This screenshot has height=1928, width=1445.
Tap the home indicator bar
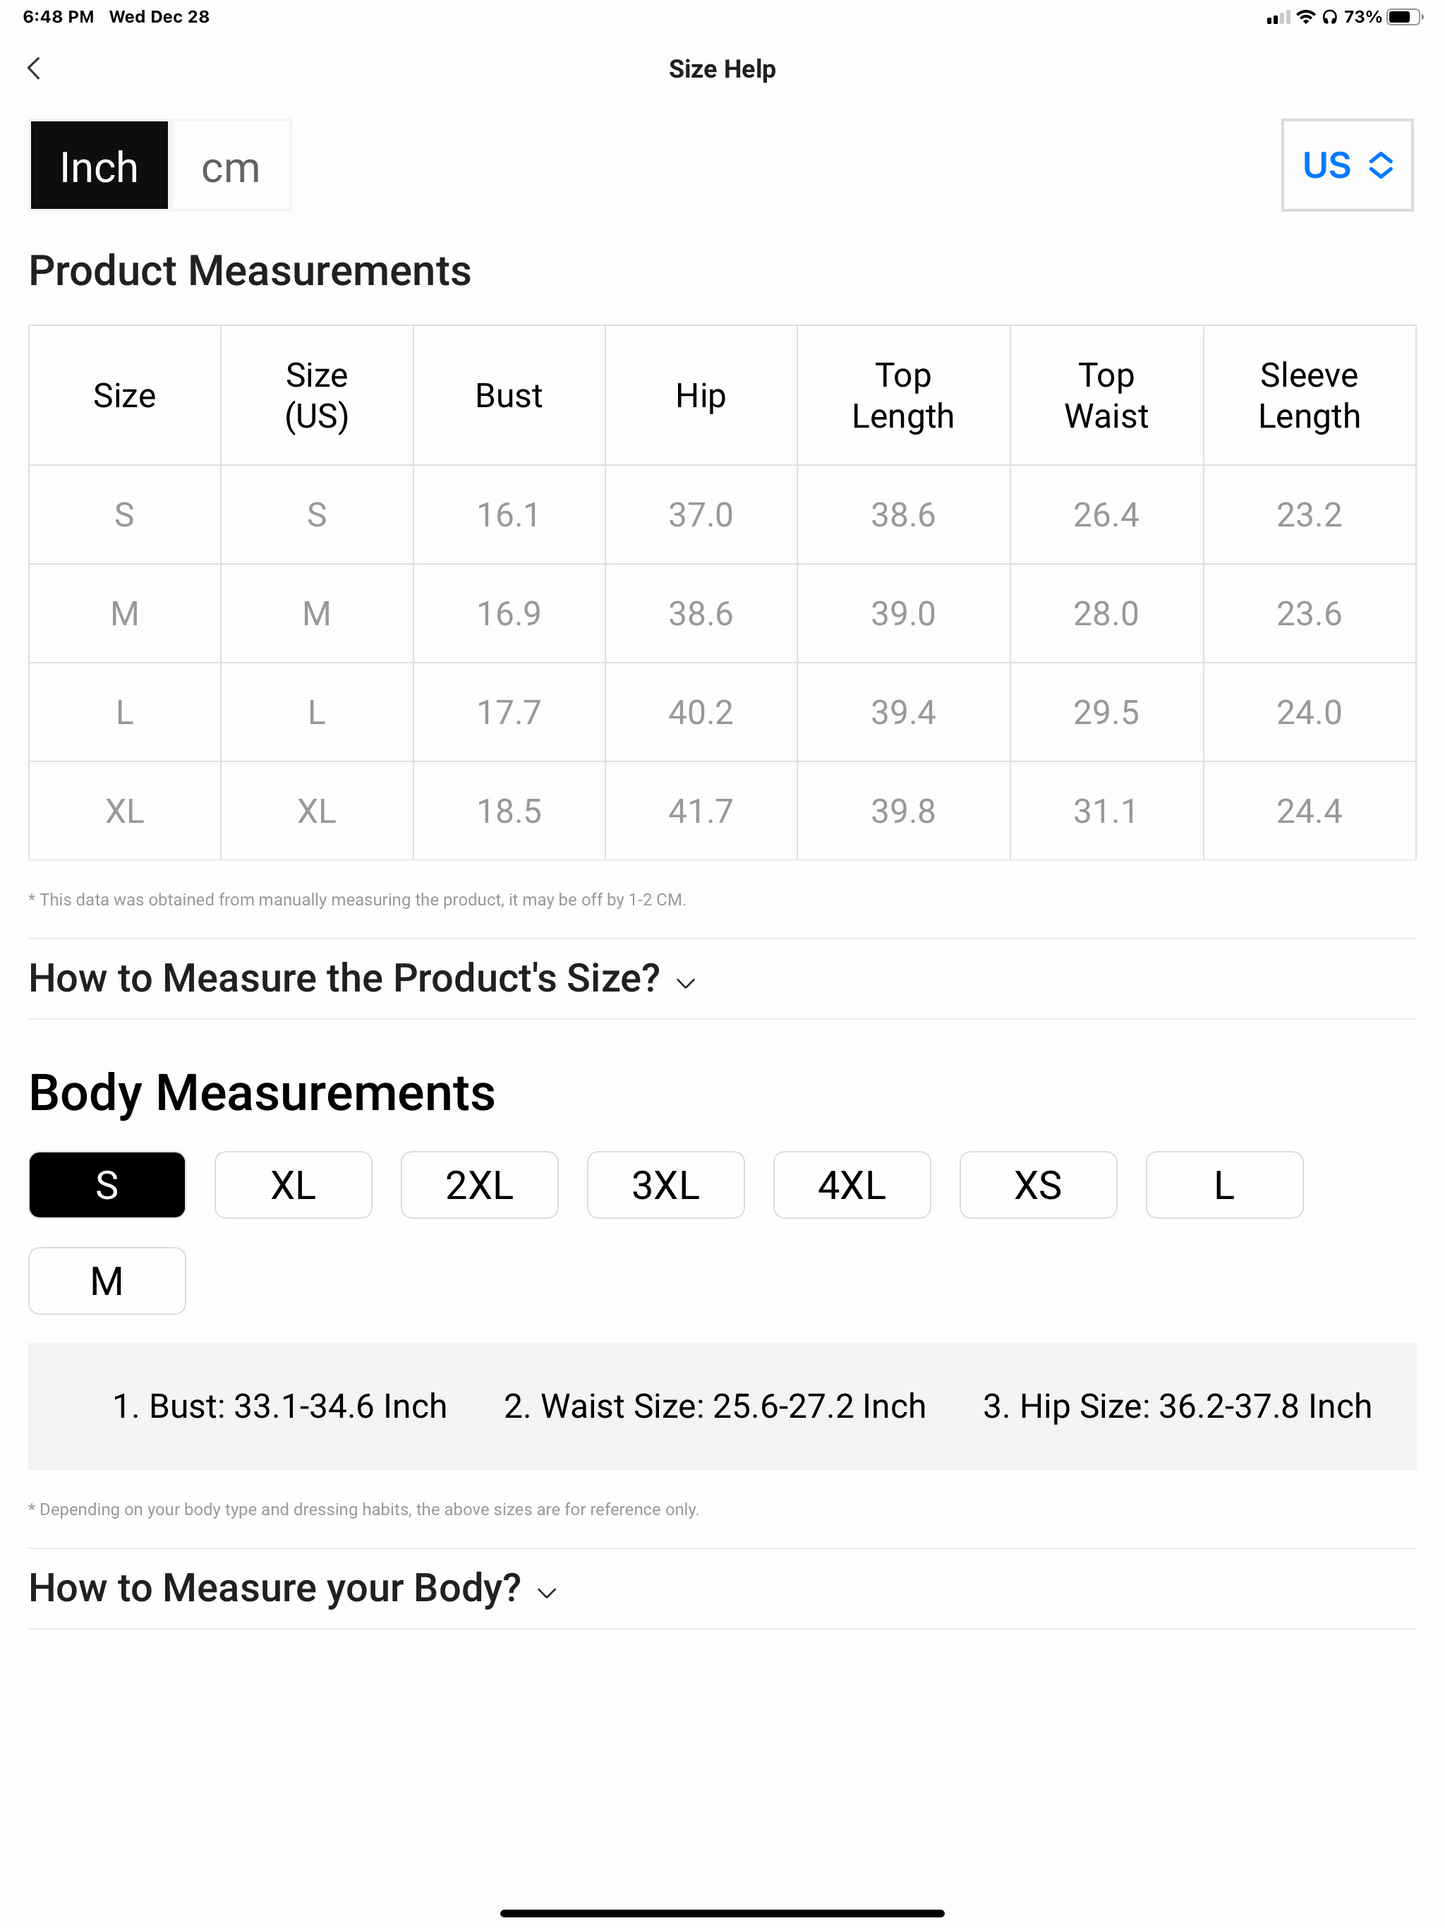click(x=722, y=1913)
